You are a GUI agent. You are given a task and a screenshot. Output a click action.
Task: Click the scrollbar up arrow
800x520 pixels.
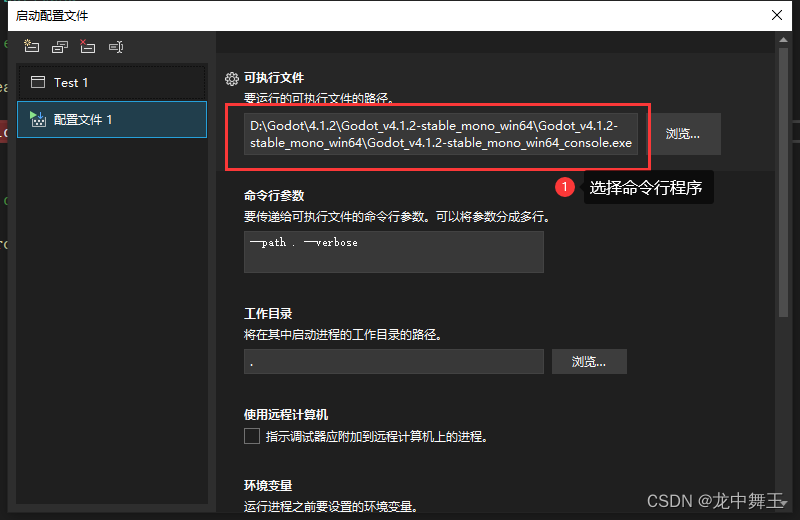point(784,40)
